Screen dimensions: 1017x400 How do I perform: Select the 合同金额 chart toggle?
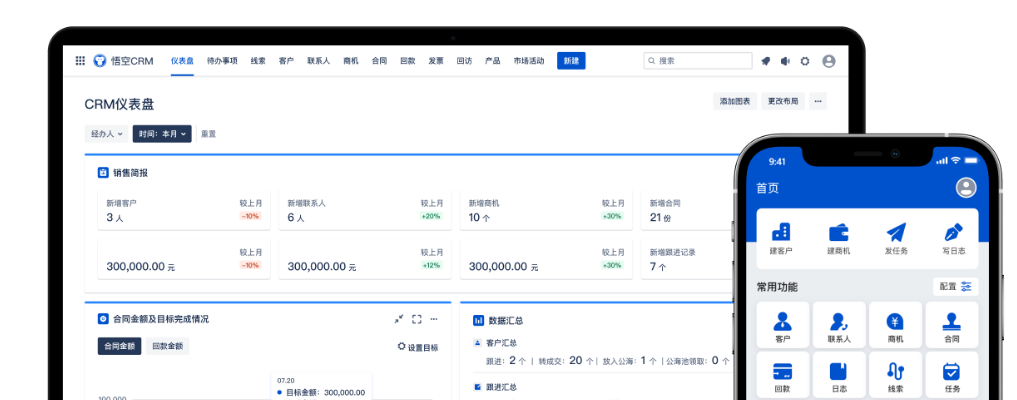coord(118,346)
